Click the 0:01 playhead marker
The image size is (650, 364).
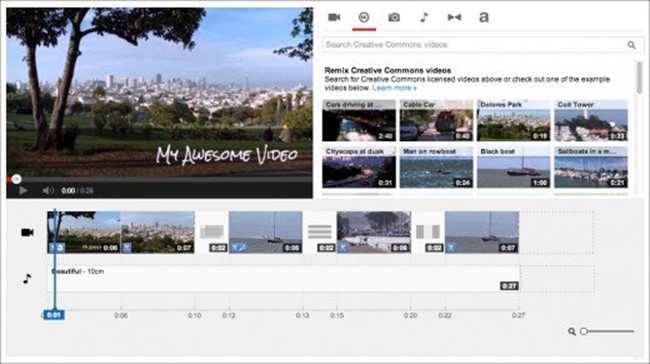click(54, 315)
